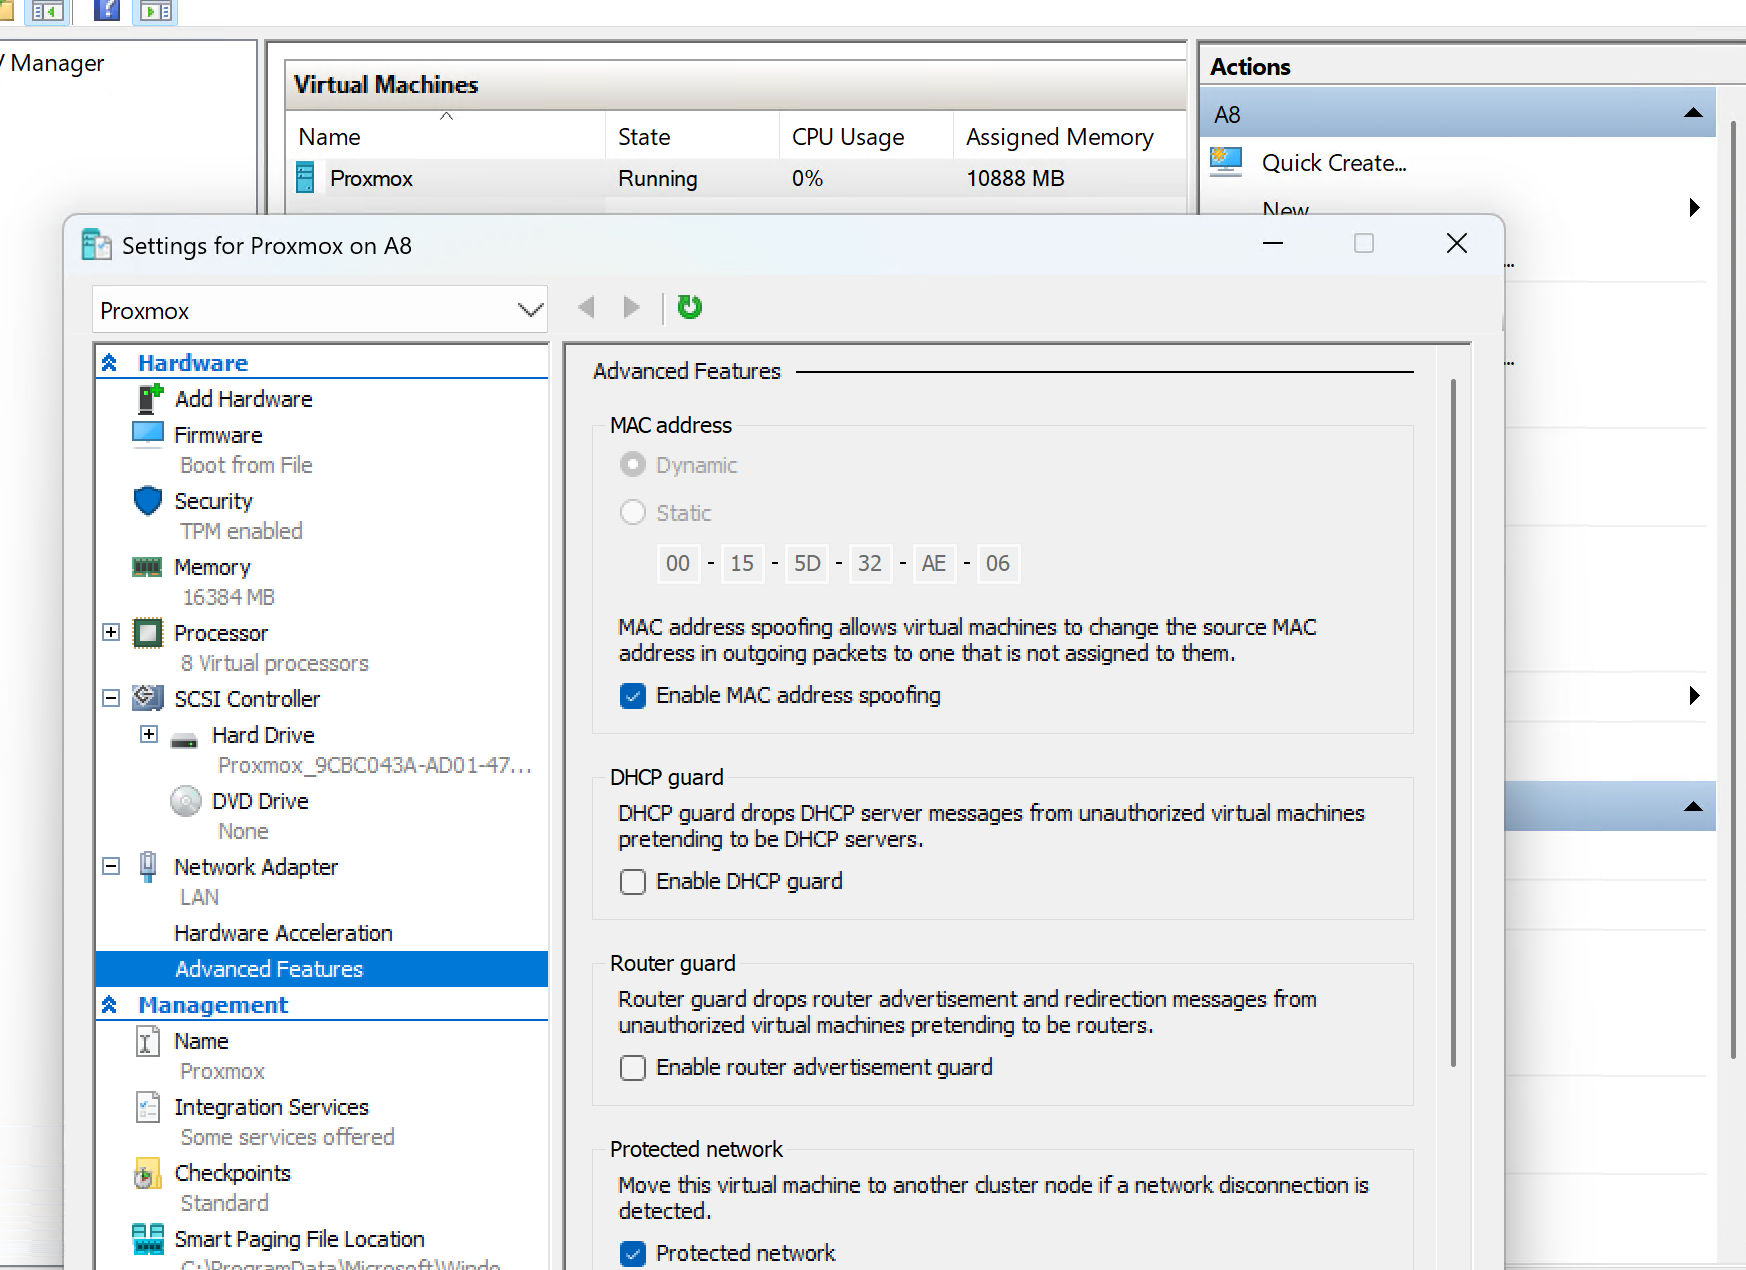The height and width of the screenshot is (1270, 1746).
Task: Expand the Processor tree node
Action: 111,632
